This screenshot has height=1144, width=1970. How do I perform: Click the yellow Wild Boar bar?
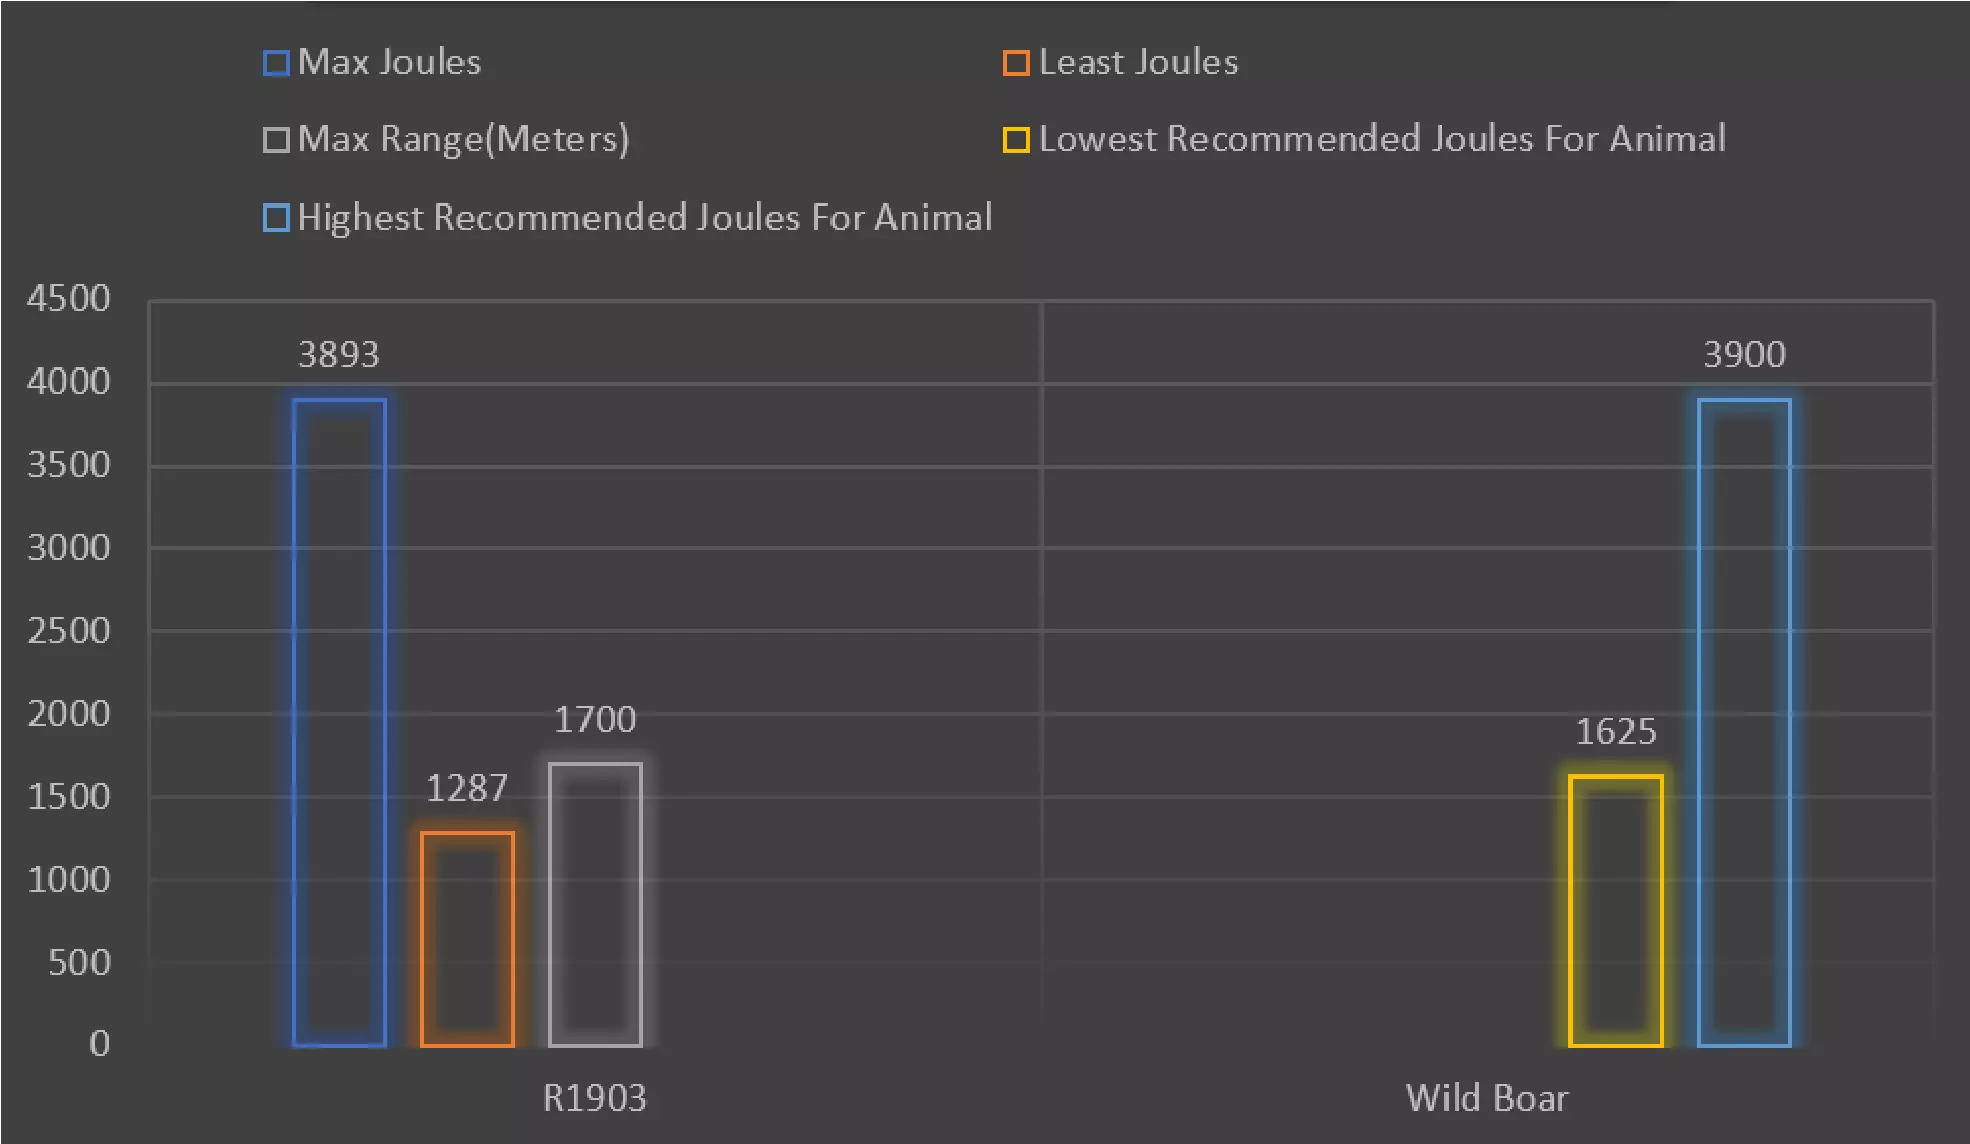coord(1615,910)
